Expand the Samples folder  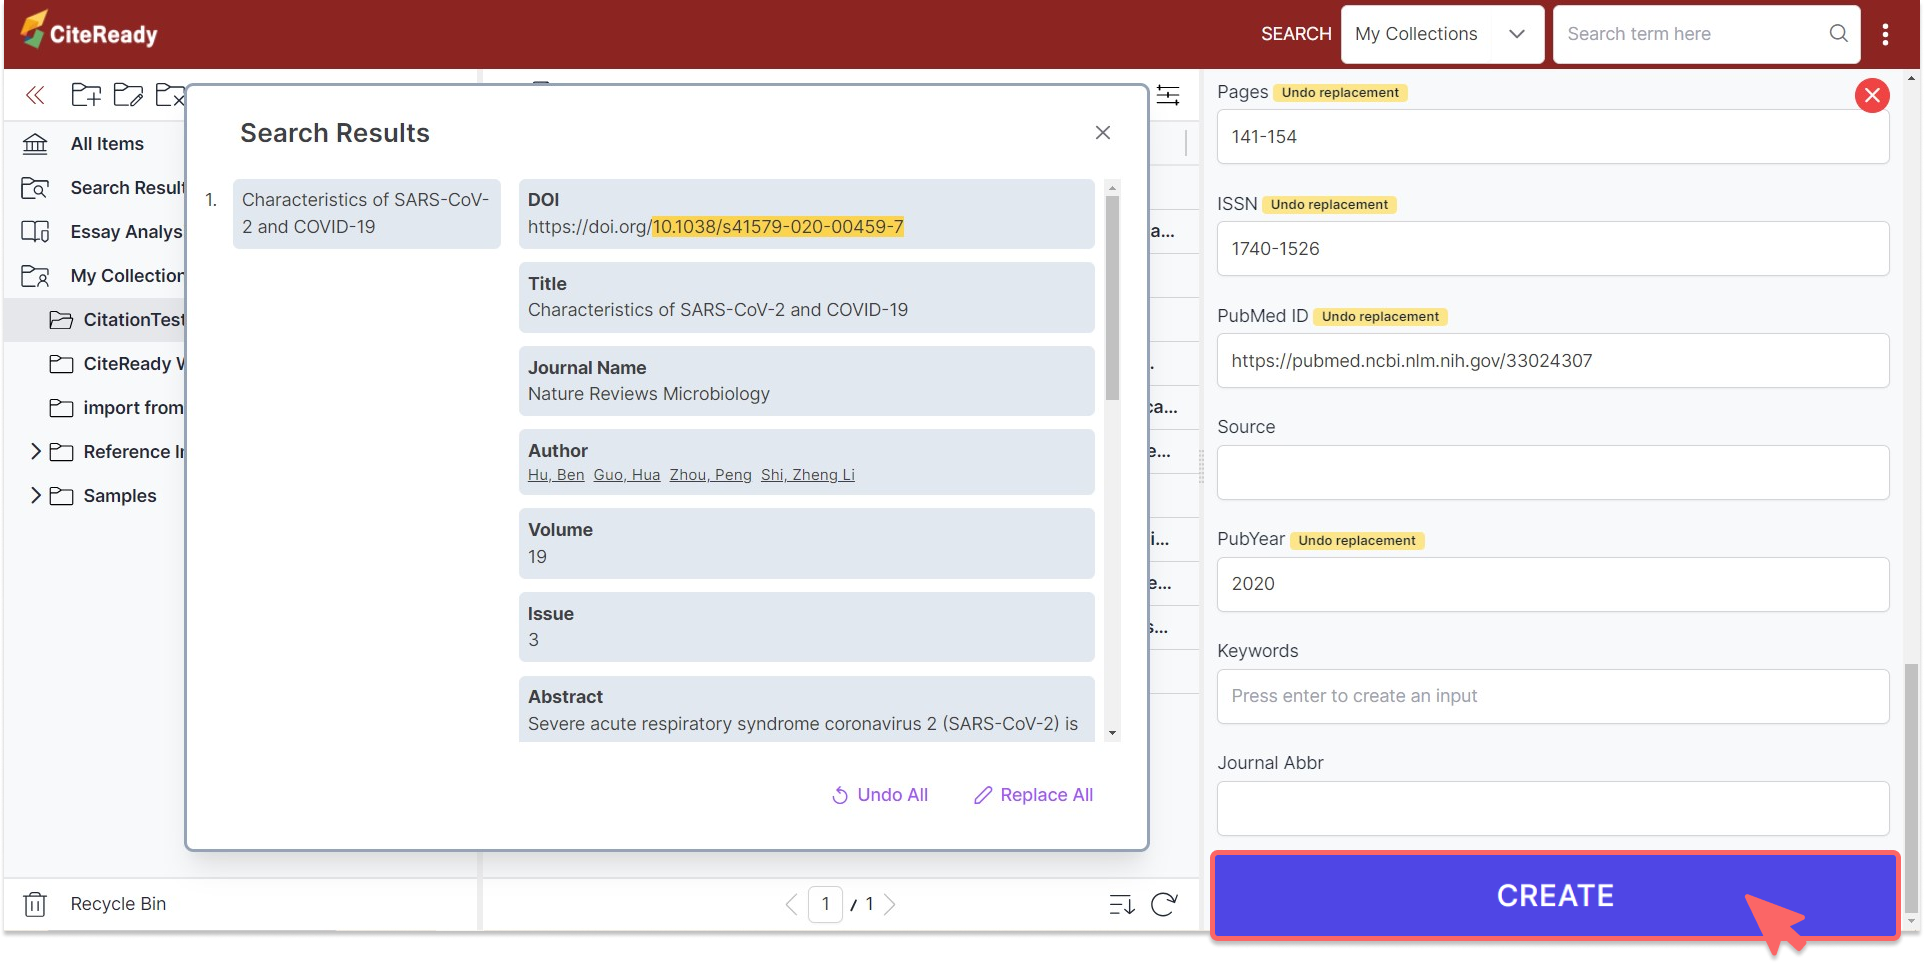coord(36,496)
